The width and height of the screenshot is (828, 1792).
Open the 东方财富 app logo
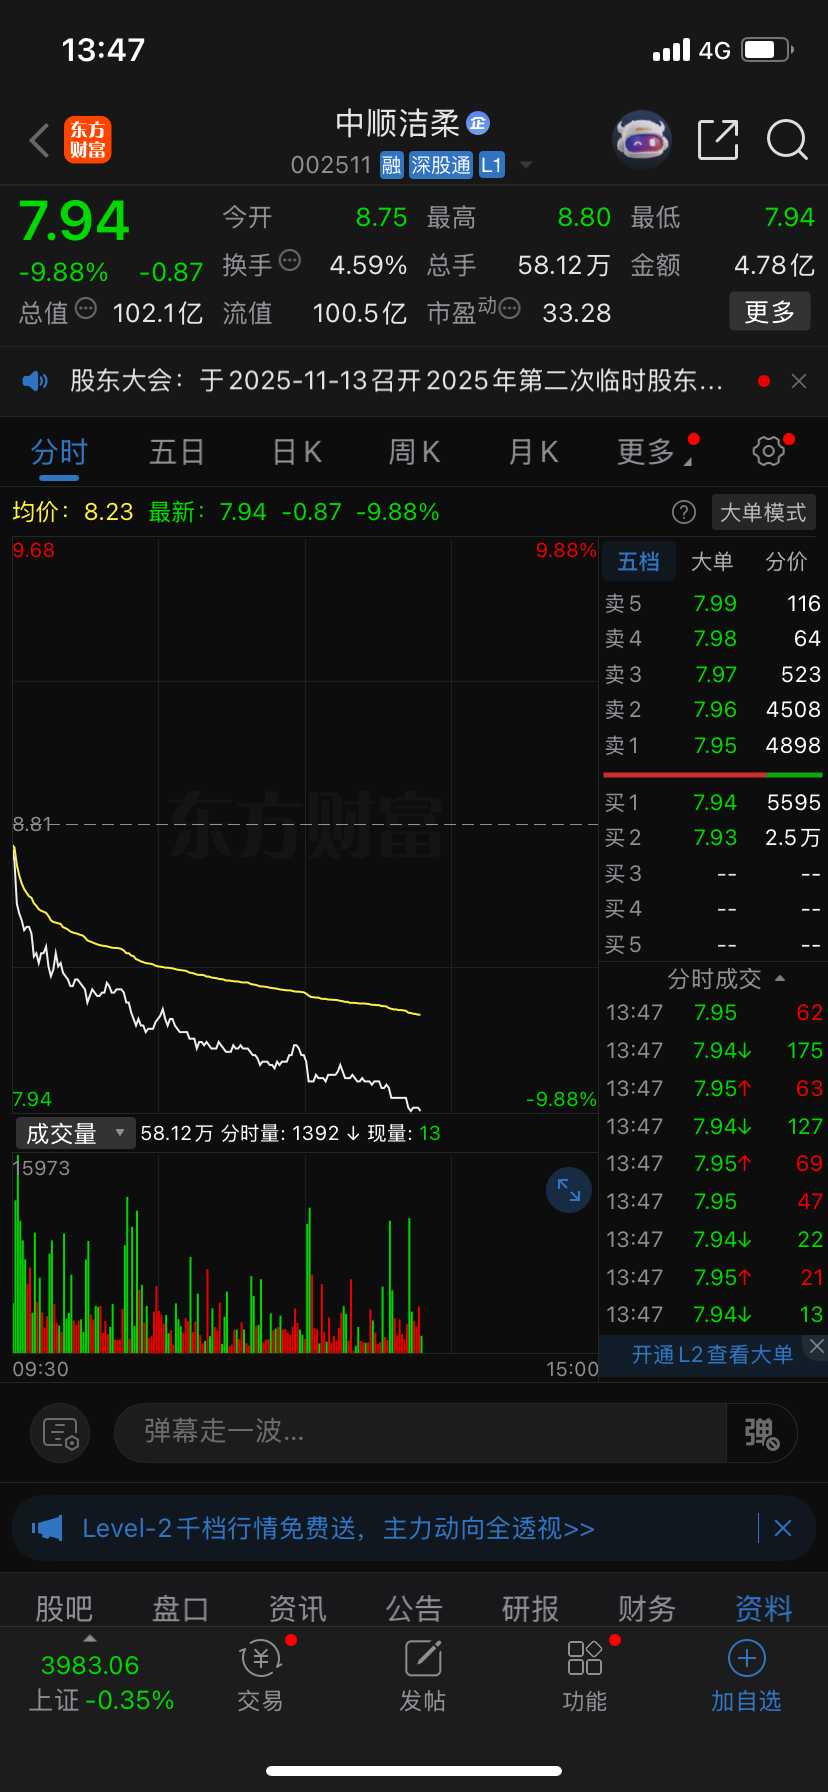[88, 140]
